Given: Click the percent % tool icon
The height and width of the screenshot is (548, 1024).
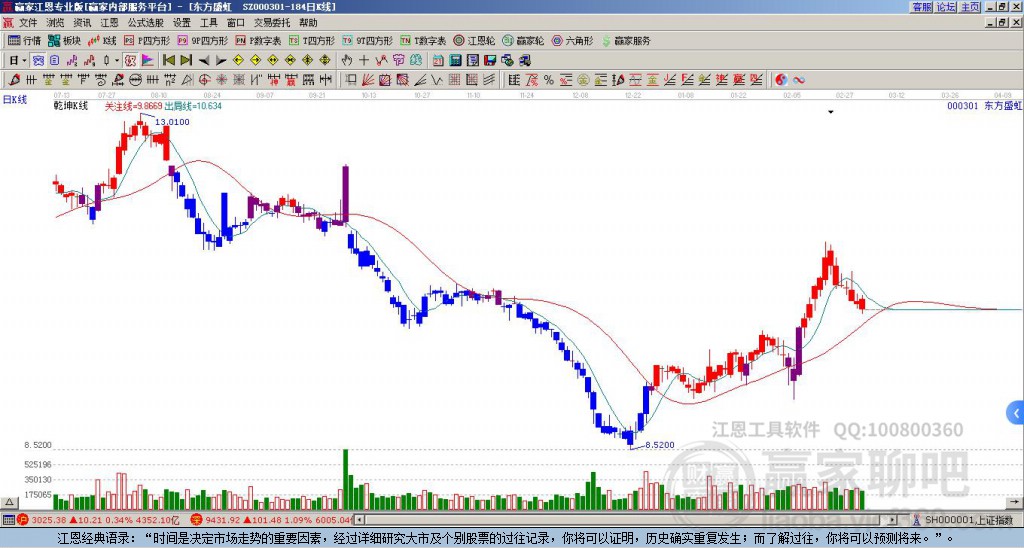Looking at the screenshot, I should pos(549,80).
